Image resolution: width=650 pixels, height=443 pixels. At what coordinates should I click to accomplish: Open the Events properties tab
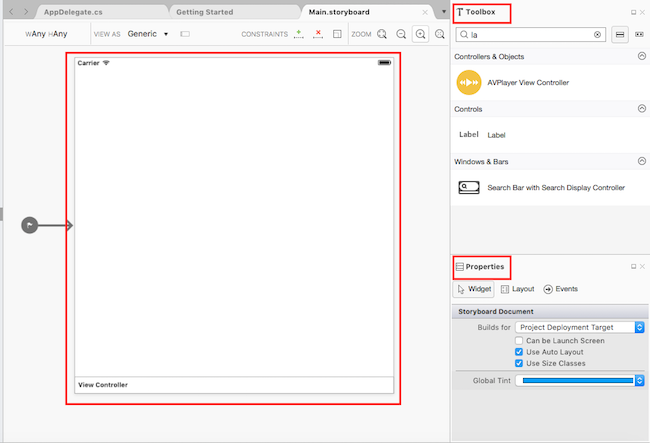560,289
